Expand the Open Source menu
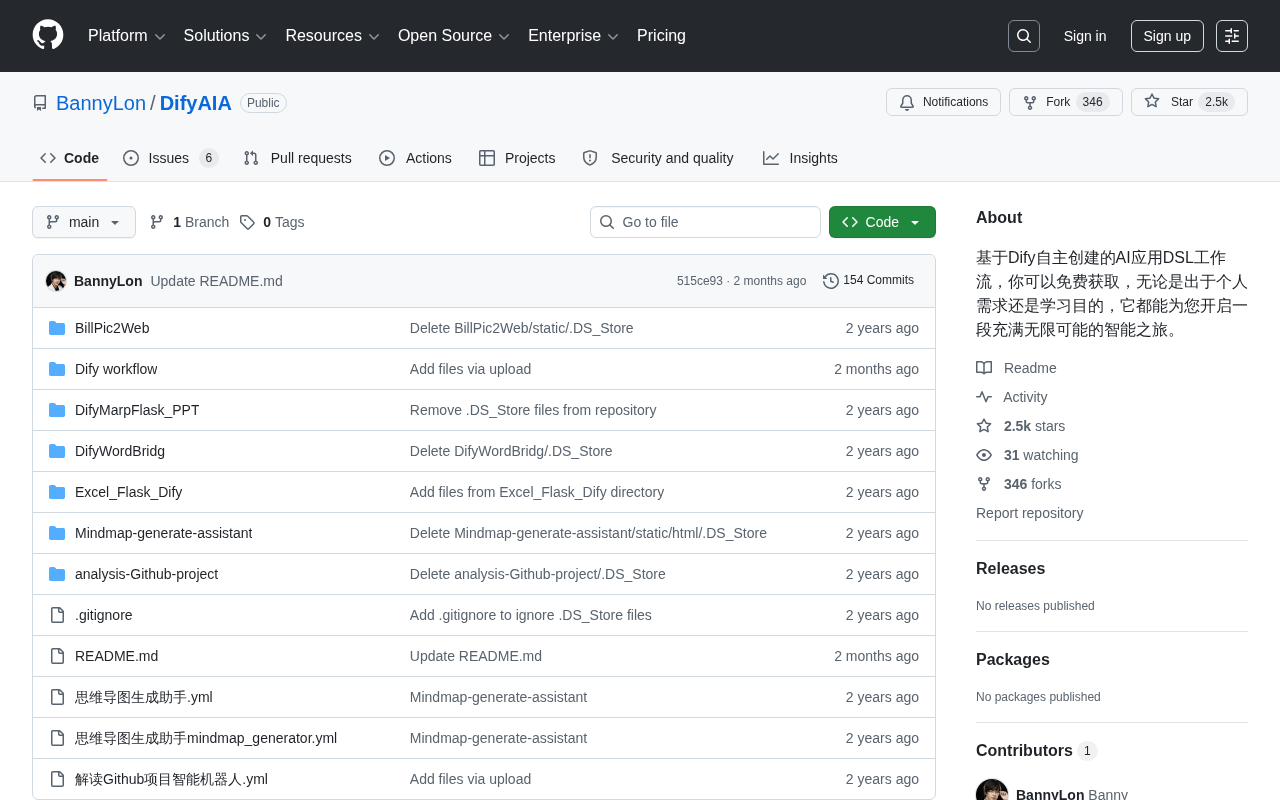The height and width of the screenshot is (800, 1280). pyautogui.click(x=454, y=36)
